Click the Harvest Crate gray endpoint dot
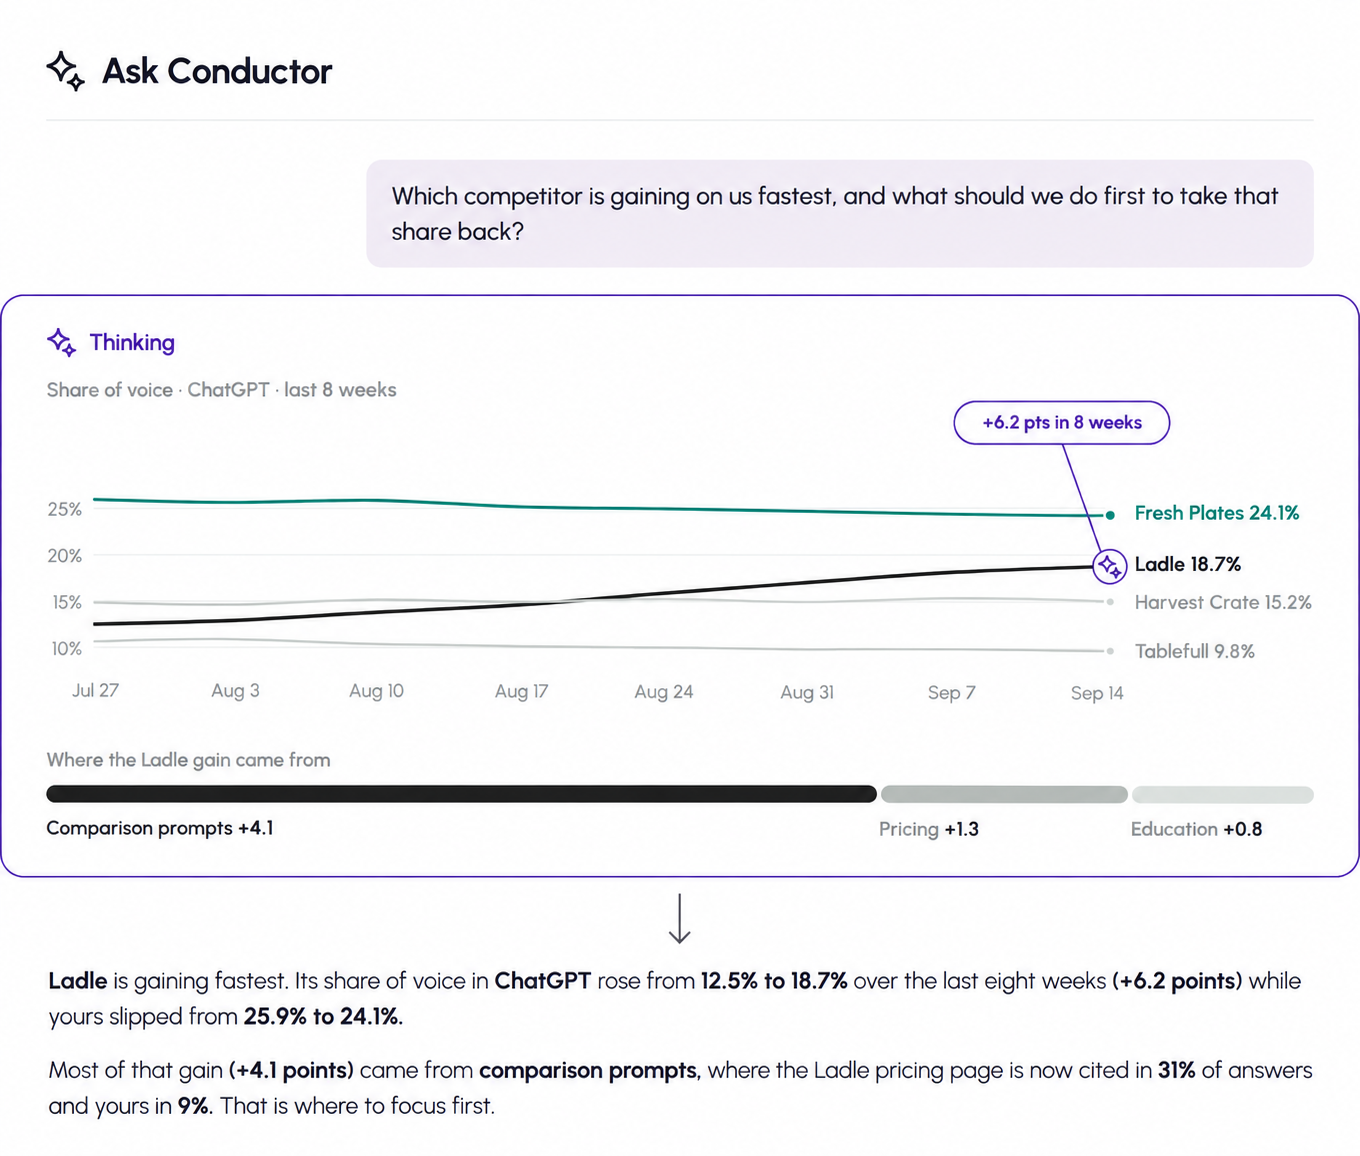The width and height of the screenshot is (1360, 1156). tap(1110, 602)
